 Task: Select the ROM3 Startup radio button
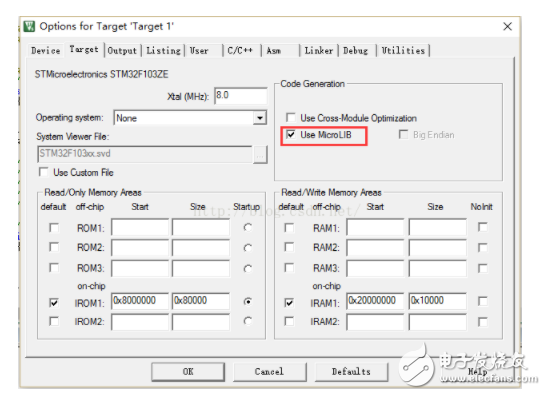tap(248, 269)
